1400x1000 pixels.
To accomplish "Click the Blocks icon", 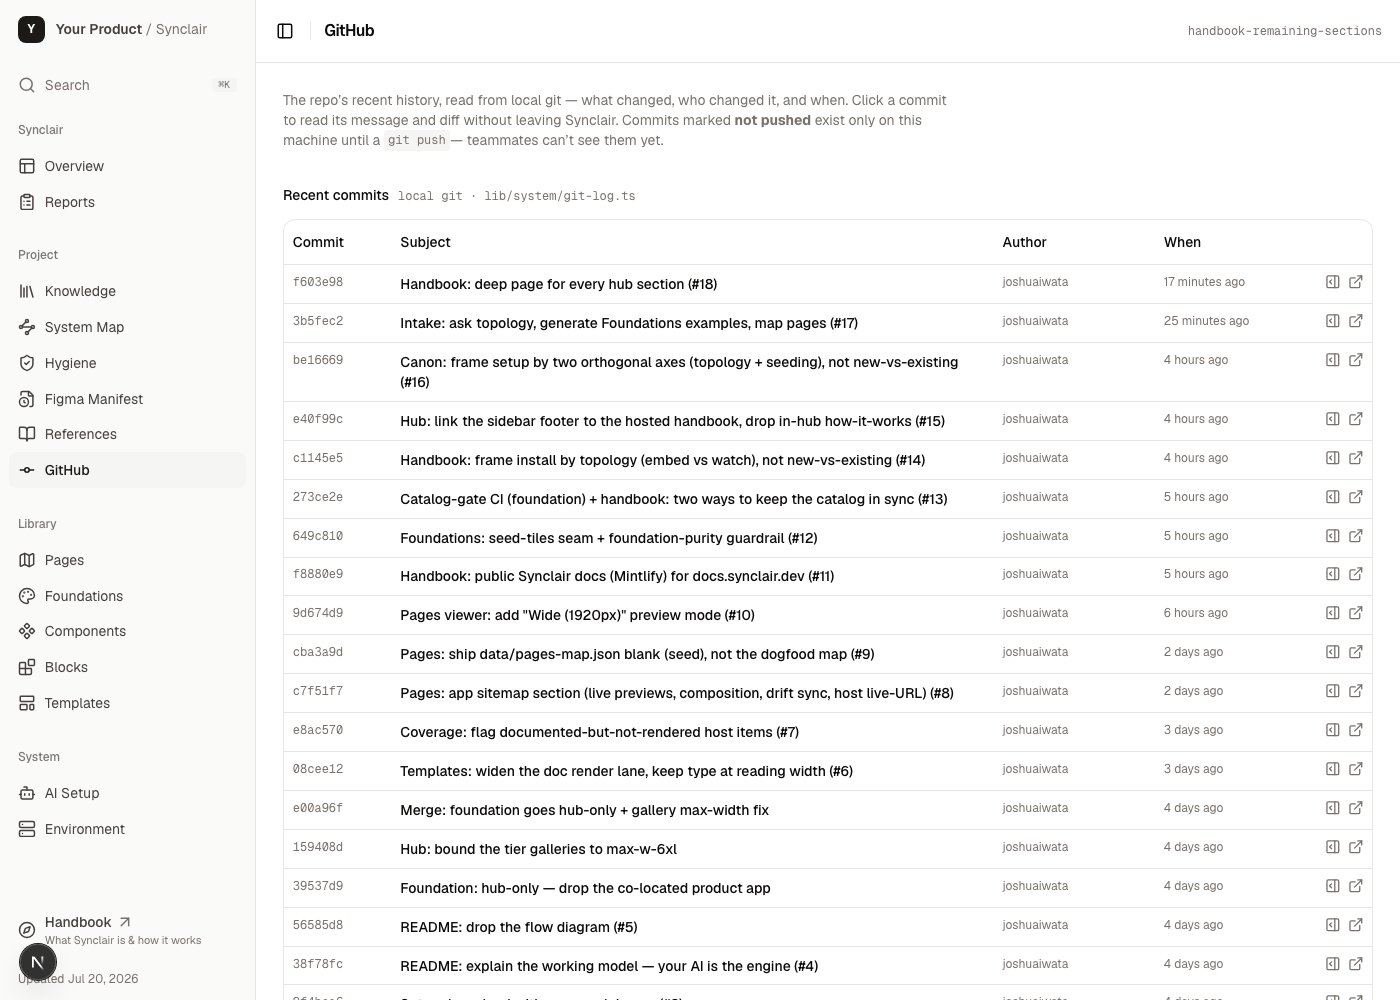I will pyautogui.click(x=27, y=667).
